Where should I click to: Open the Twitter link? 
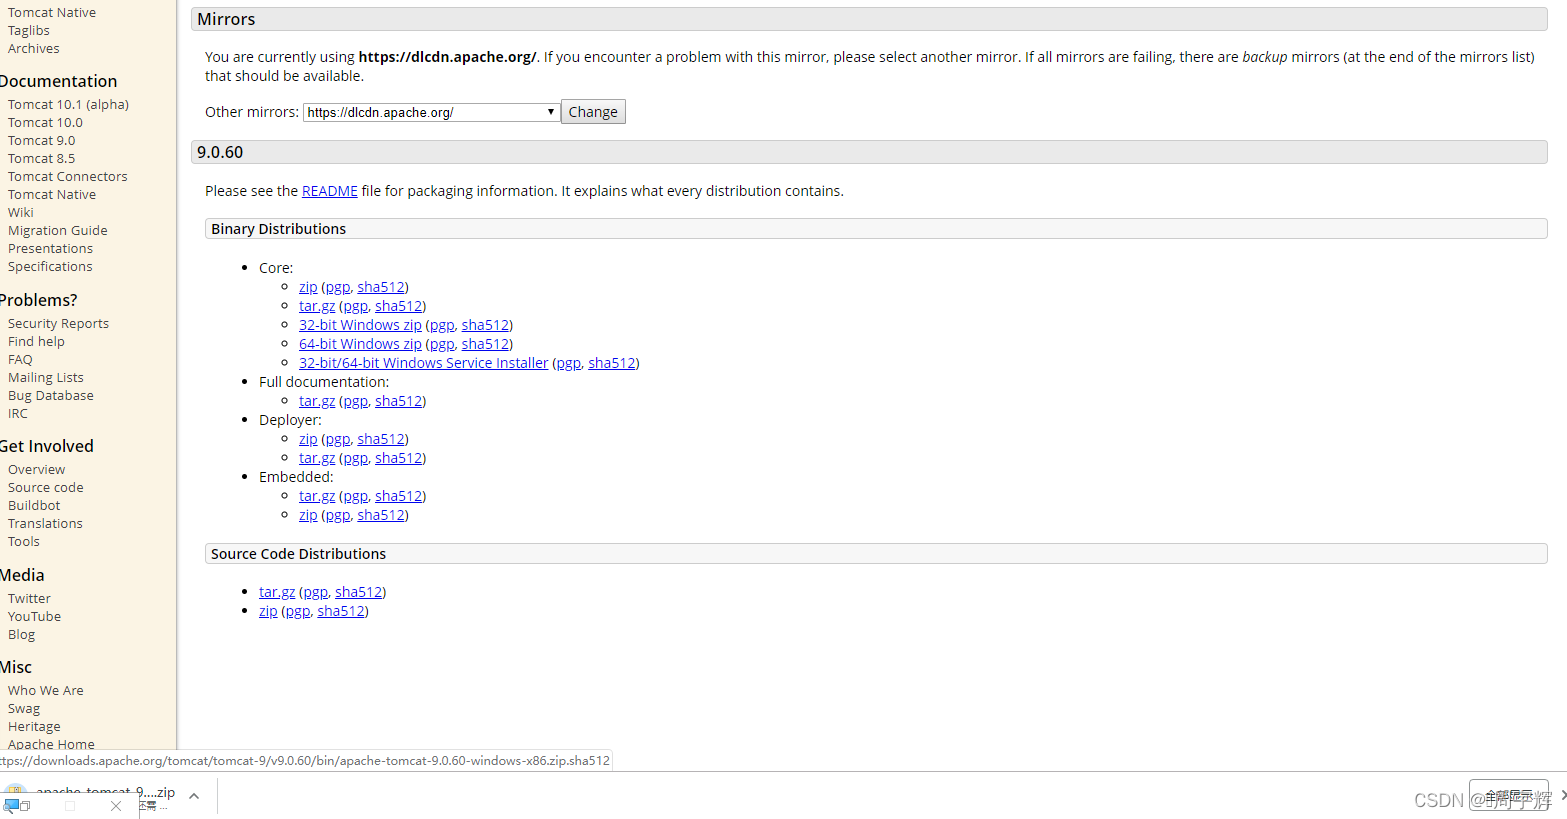29,599
